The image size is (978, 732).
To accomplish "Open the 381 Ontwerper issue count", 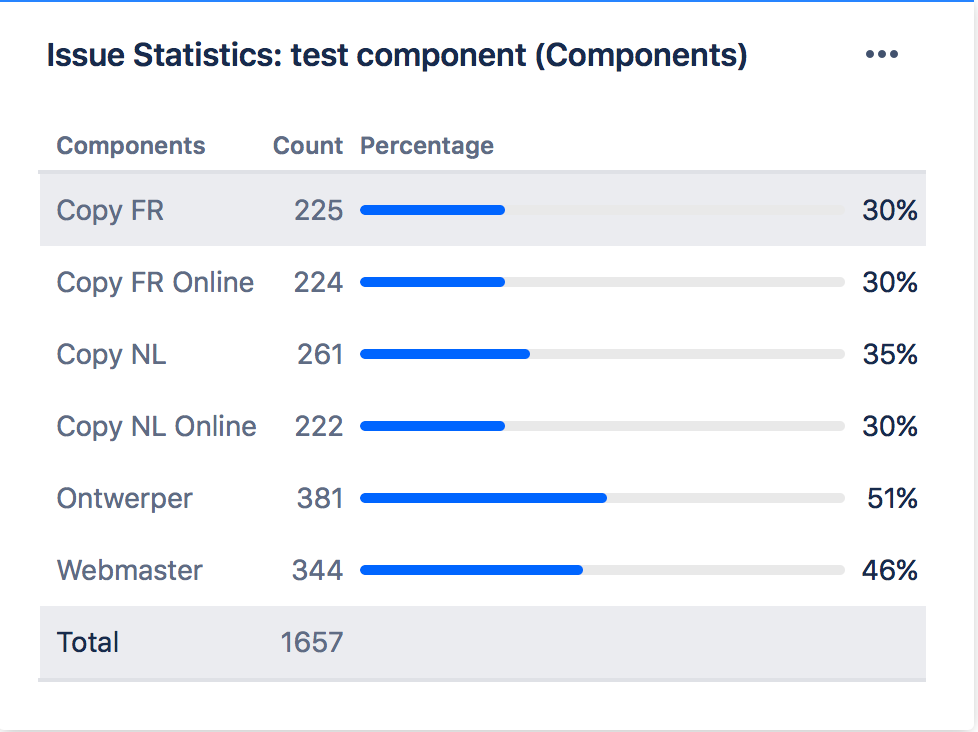I will pos(320,499).
